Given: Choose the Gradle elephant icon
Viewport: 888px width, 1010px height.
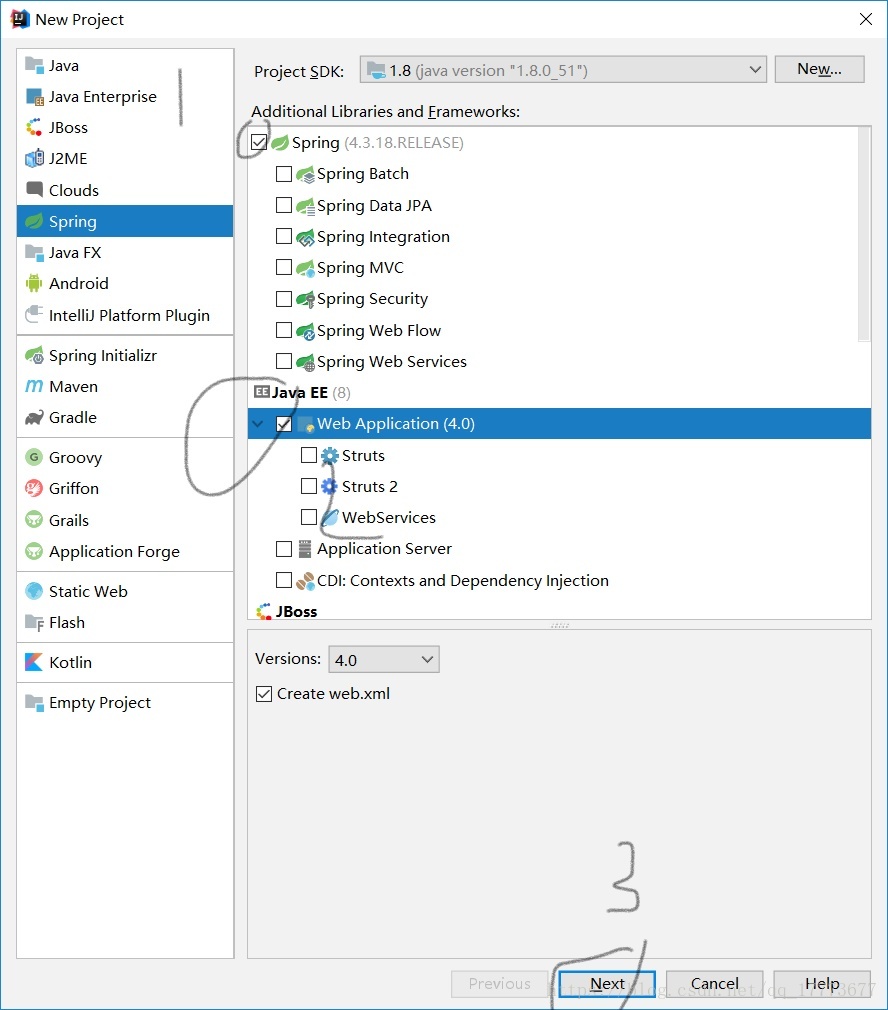Looking at the screenshot, I should pos(33,417).
